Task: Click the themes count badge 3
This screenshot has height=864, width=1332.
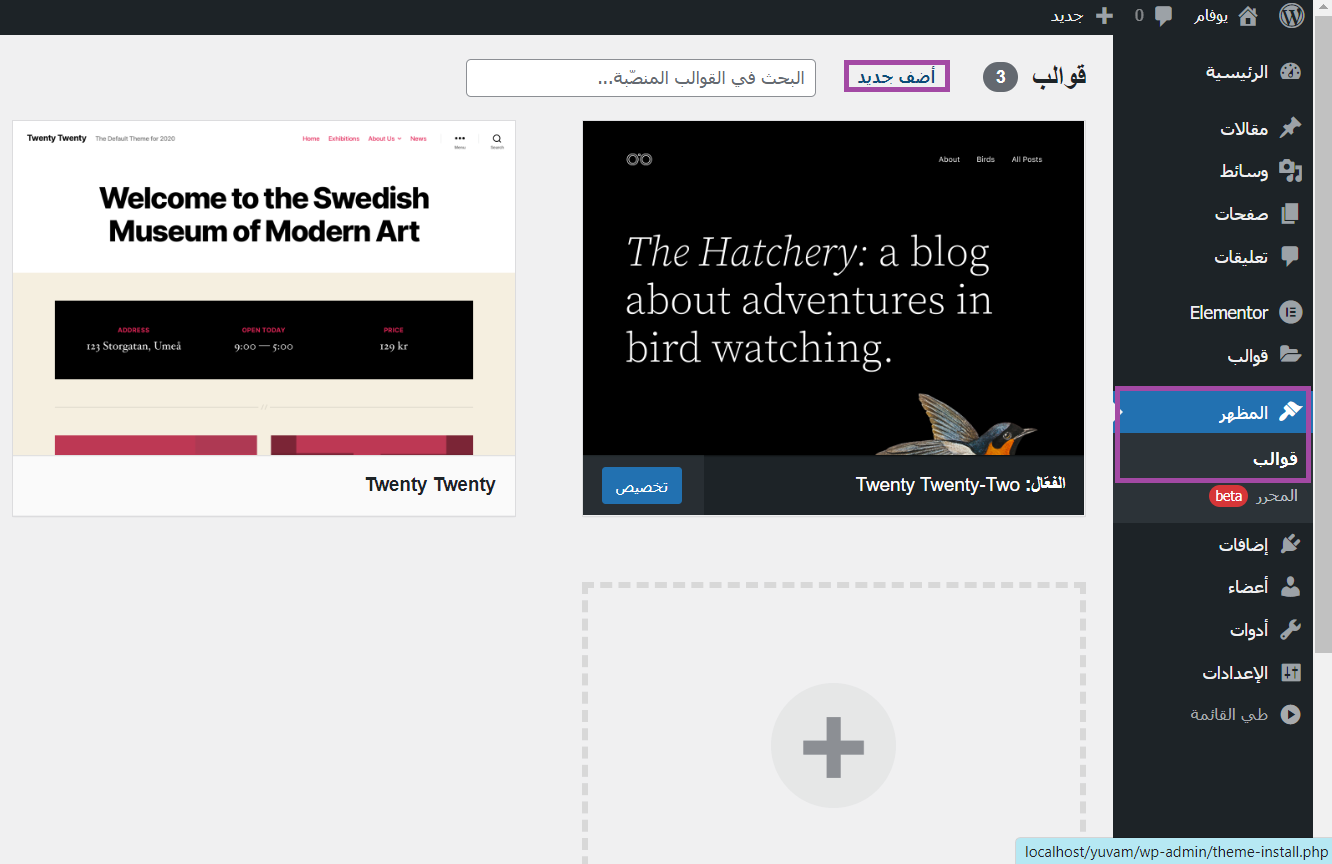Action: (1001, 77)
